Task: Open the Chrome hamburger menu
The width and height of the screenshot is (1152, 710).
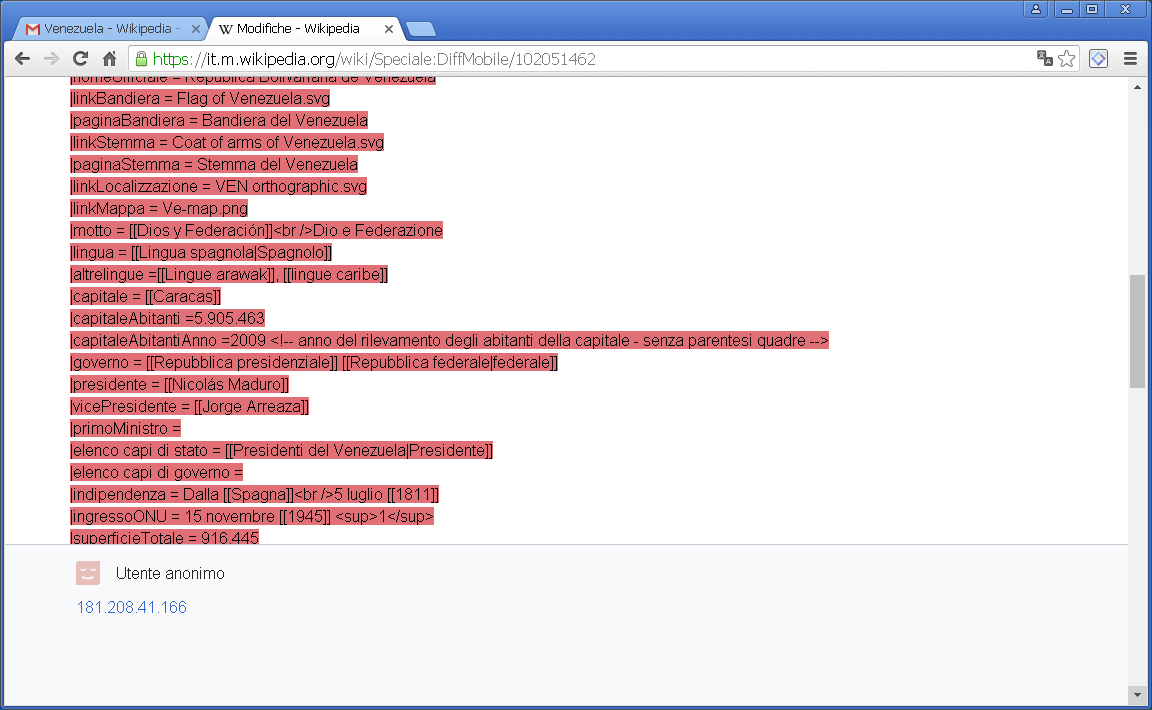Action: click(1130, 59)
